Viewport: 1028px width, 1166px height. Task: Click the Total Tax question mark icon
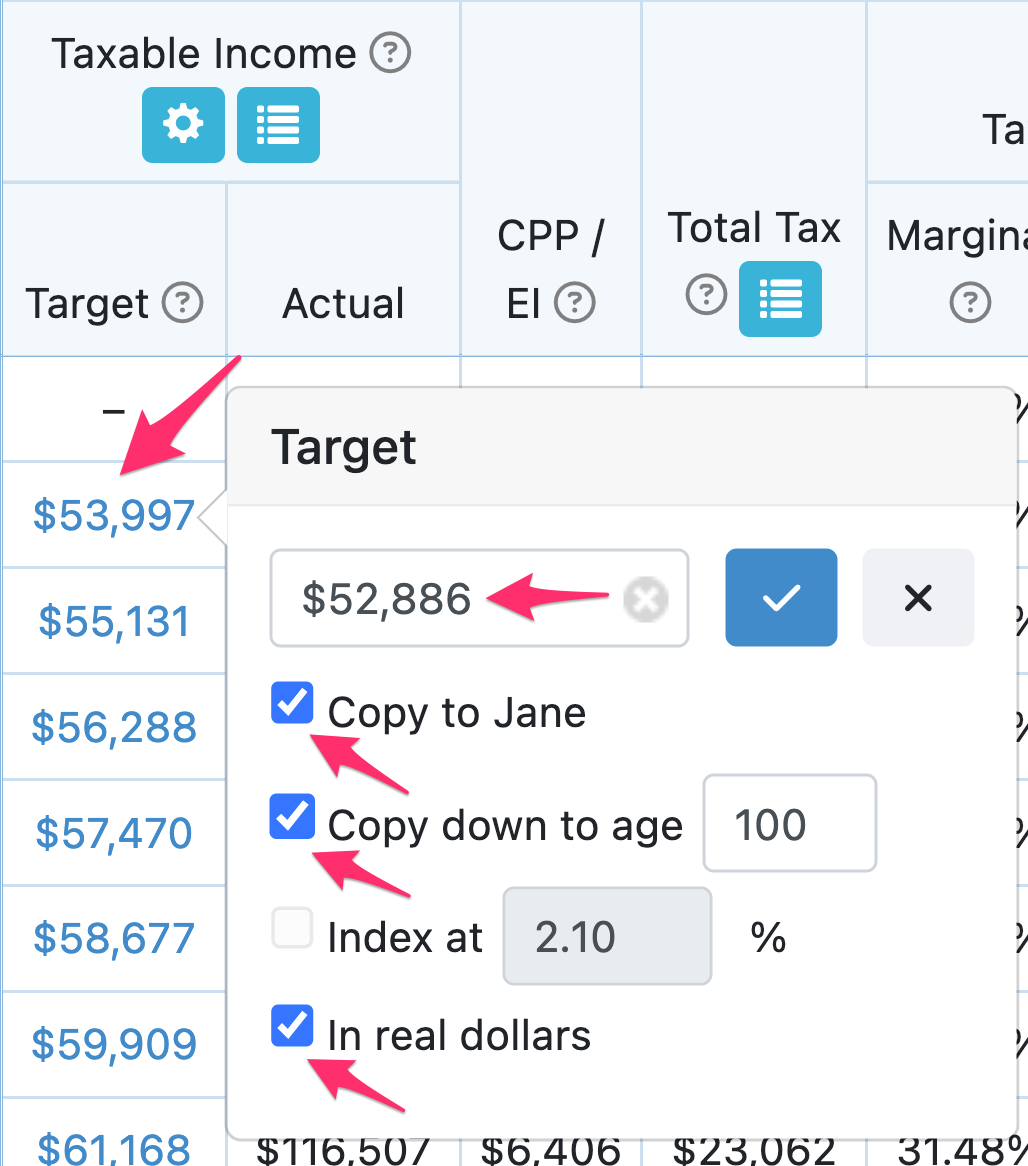tap(707, 296)
